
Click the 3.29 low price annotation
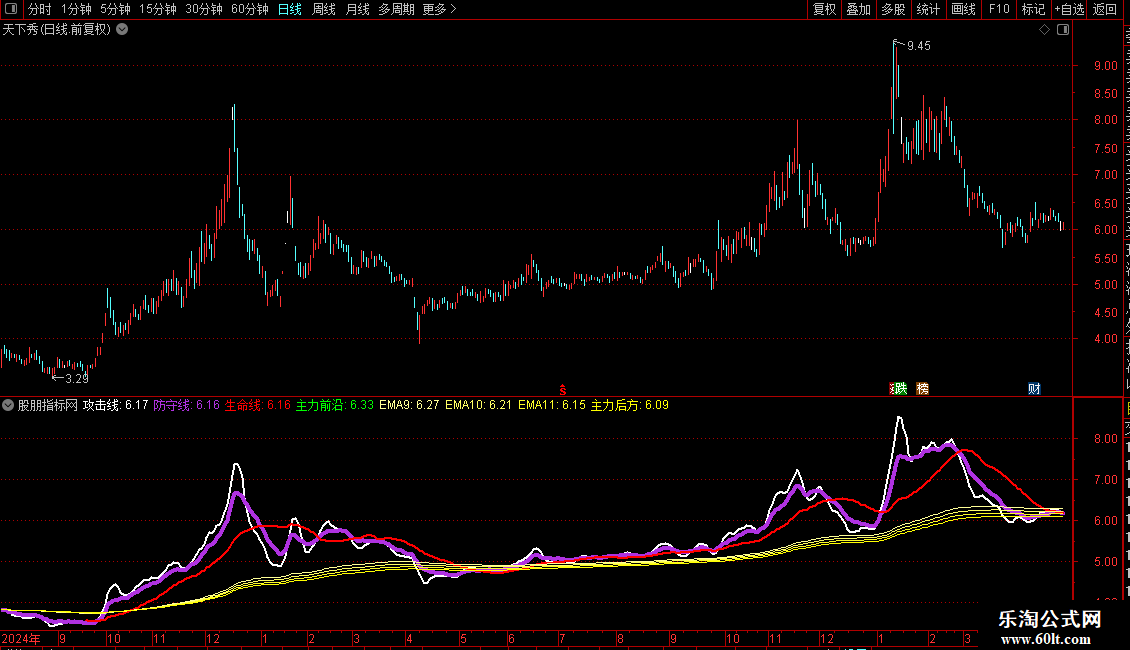[76, 378]
